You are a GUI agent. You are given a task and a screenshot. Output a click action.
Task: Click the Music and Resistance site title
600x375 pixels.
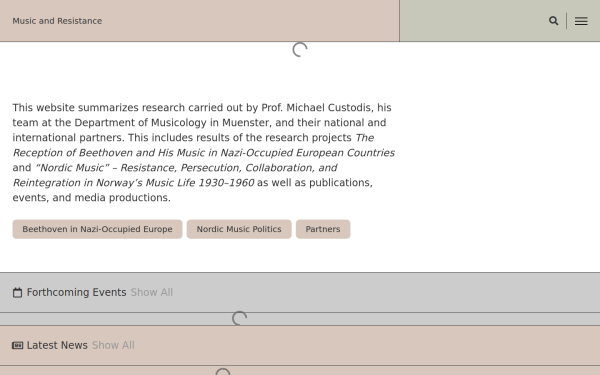click(x=57, y=21)
